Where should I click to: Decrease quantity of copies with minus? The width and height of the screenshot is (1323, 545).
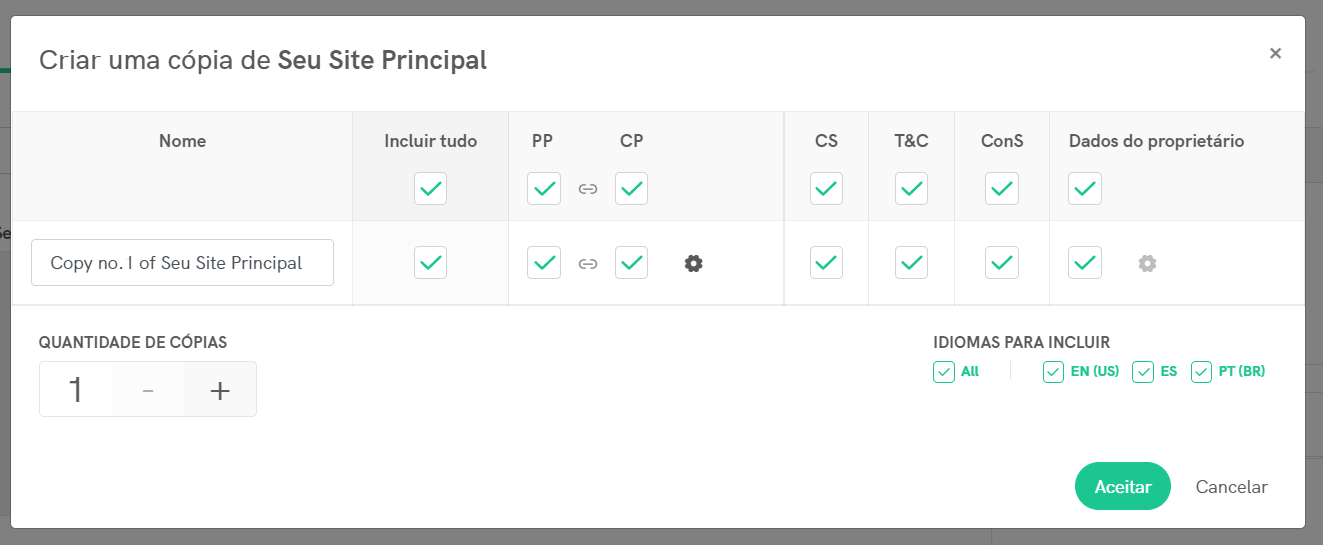click(x=148, y=390)
